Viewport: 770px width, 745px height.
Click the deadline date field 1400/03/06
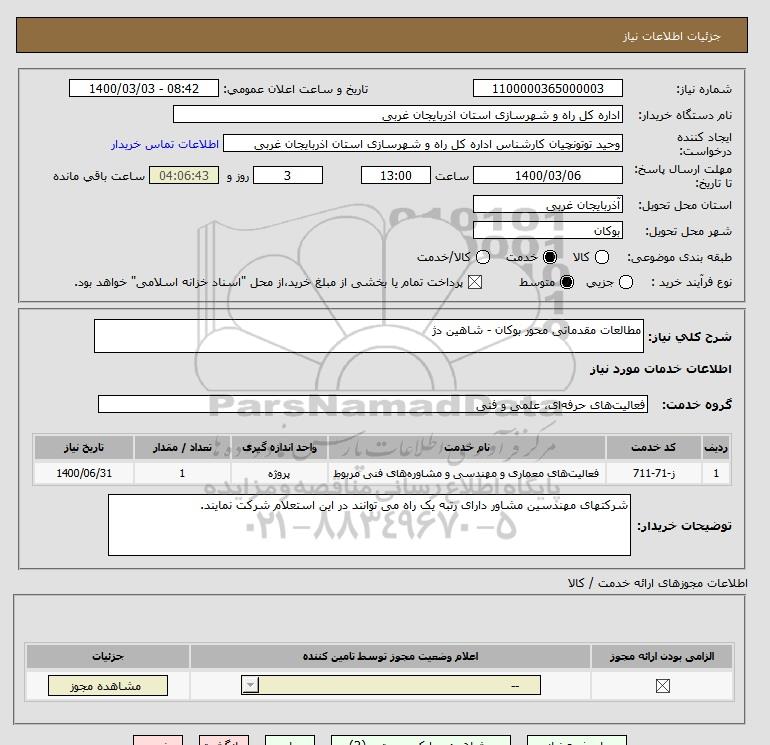coord(548,175)
